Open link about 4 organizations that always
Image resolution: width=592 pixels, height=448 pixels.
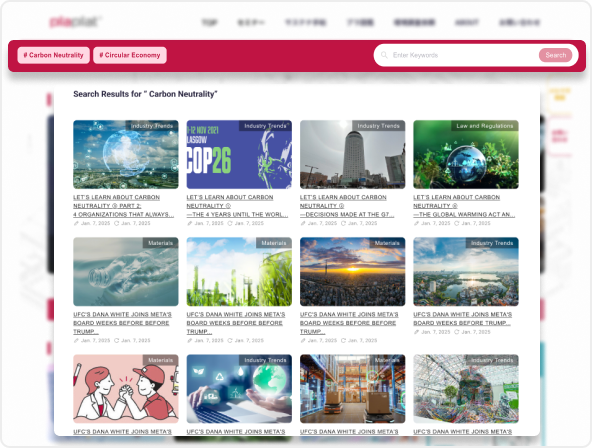point(123,214)
